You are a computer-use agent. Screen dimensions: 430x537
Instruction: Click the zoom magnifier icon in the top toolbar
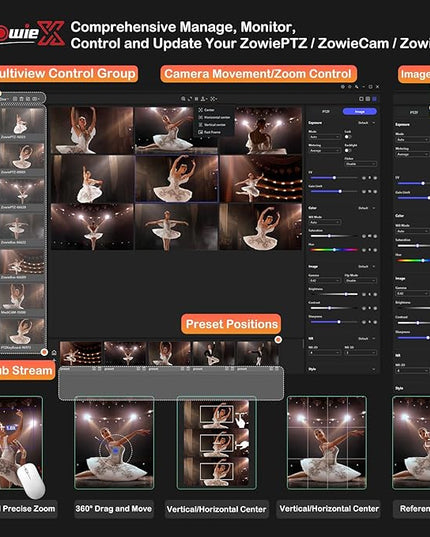pos(183,99)
